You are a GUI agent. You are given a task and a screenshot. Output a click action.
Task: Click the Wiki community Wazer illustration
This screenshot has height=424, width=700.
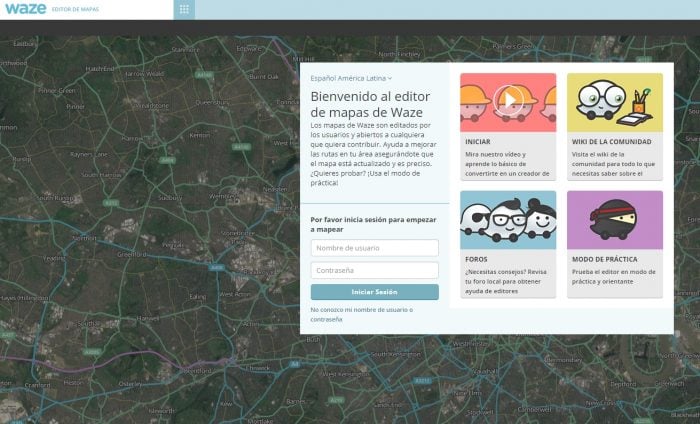(x=614, y=102)
